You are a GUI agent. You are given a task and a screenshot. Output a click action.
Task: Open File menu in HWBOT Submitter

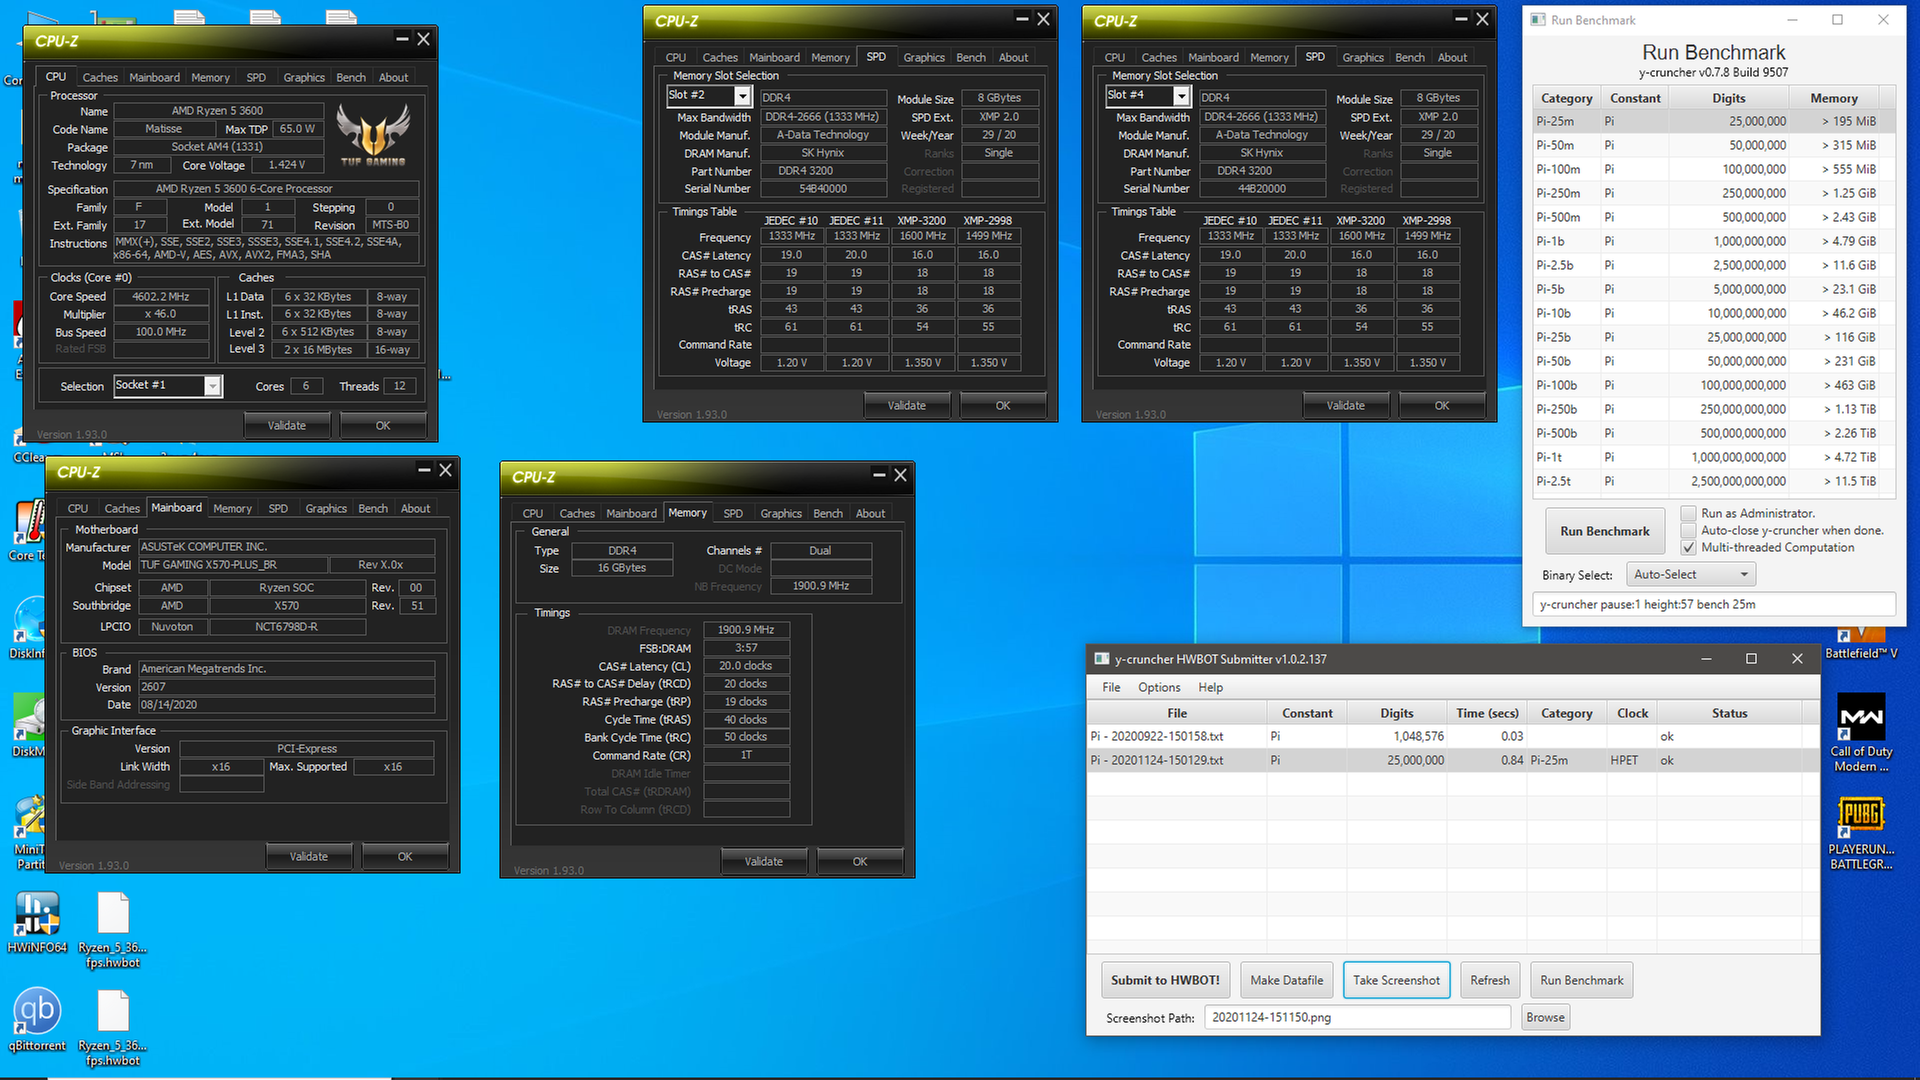click(1111, 687)
